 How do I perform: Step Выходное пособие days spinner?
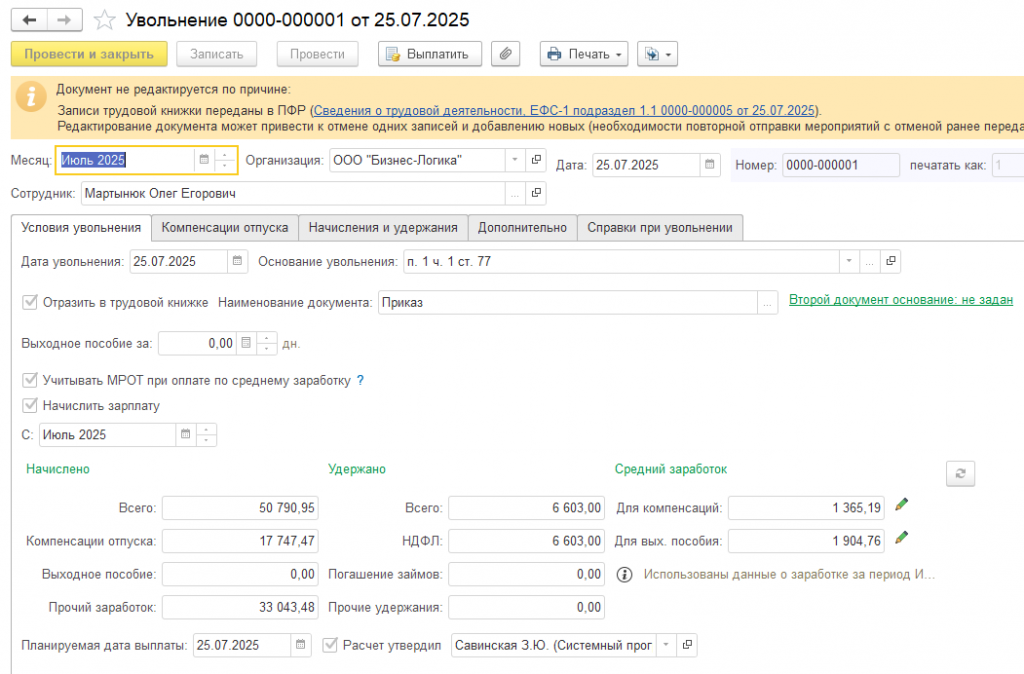(x=266, y=343)
